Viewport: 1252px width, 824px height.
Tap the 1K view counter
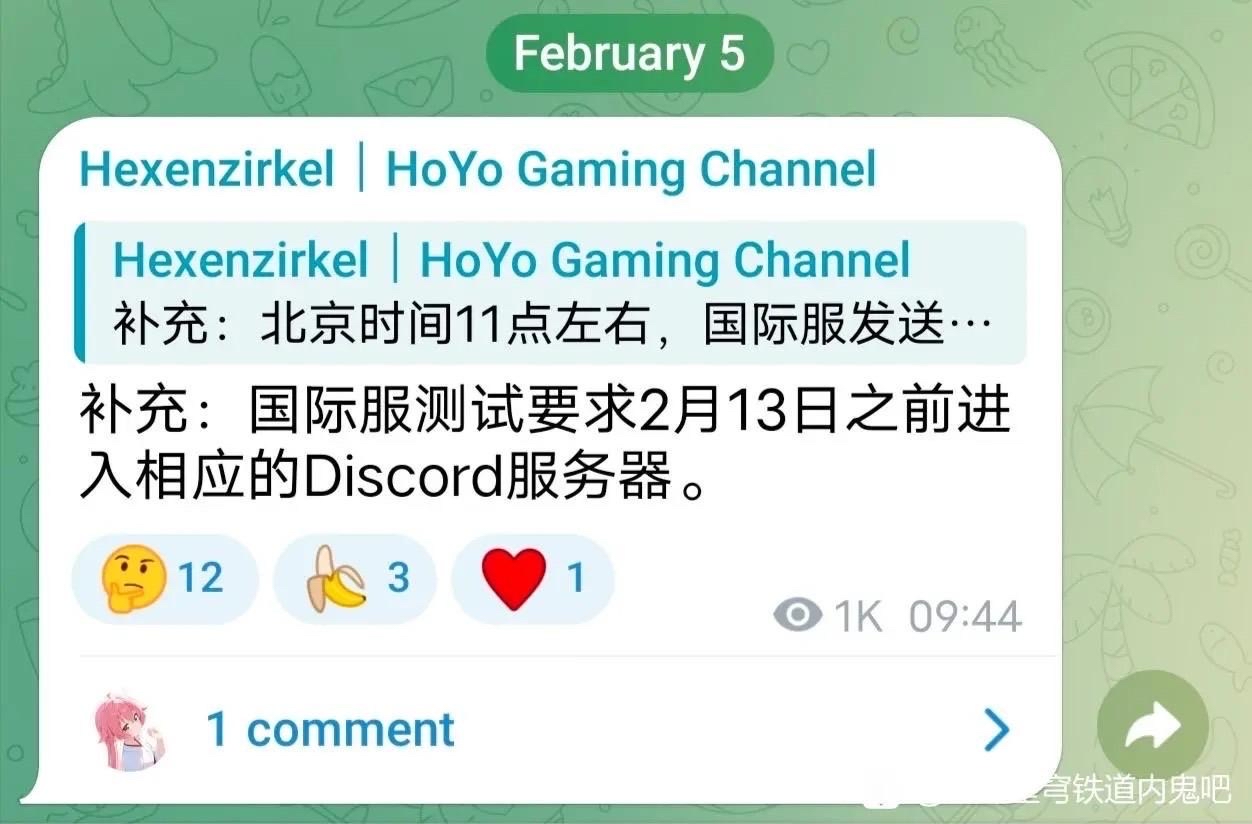click(859, 616)
